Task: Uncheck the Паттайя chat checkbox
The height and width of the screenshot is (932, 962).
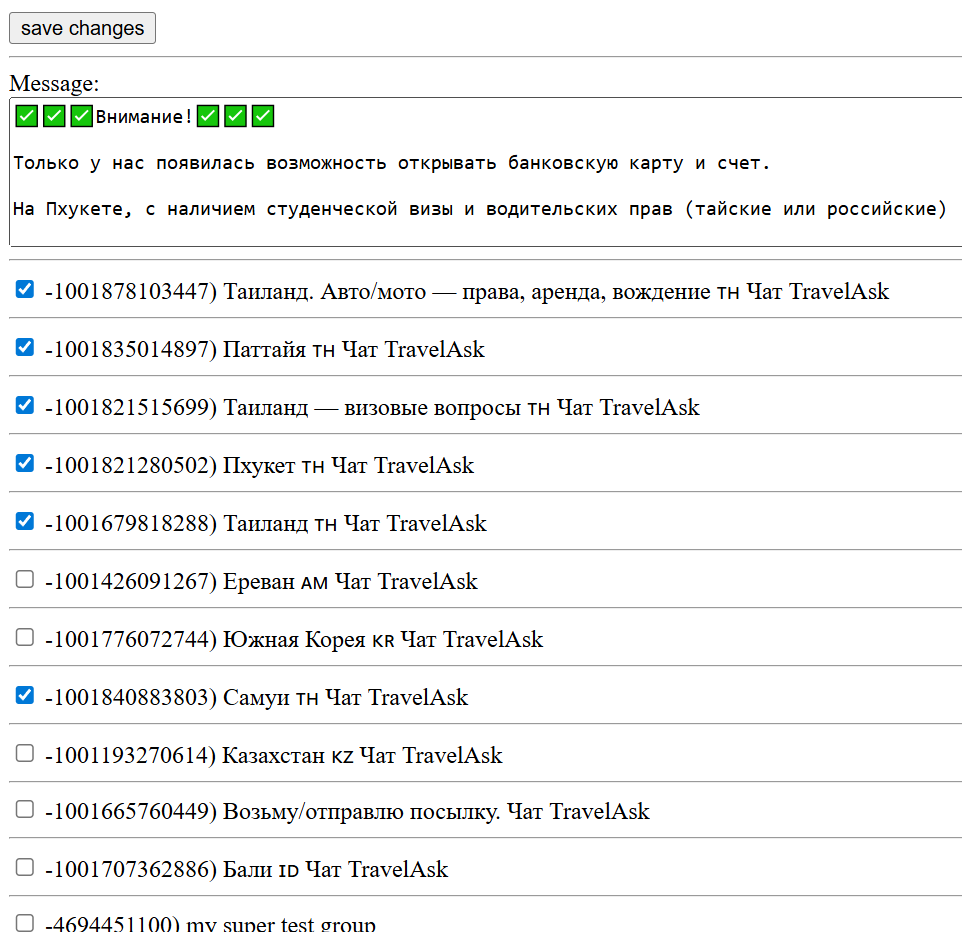Action: [25, 348]
